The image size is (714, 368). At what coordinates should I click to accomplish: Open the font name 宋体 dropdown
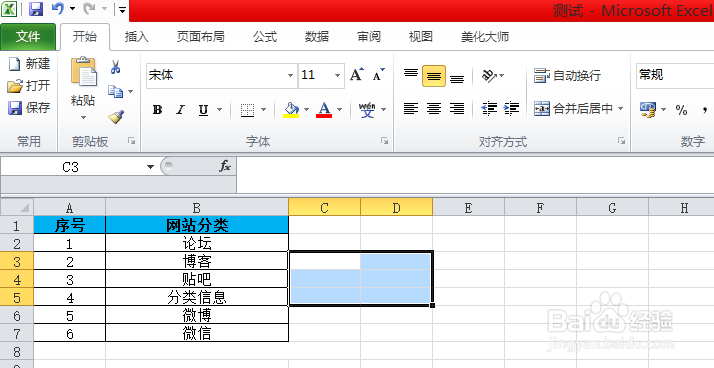(x=290, y=75)
